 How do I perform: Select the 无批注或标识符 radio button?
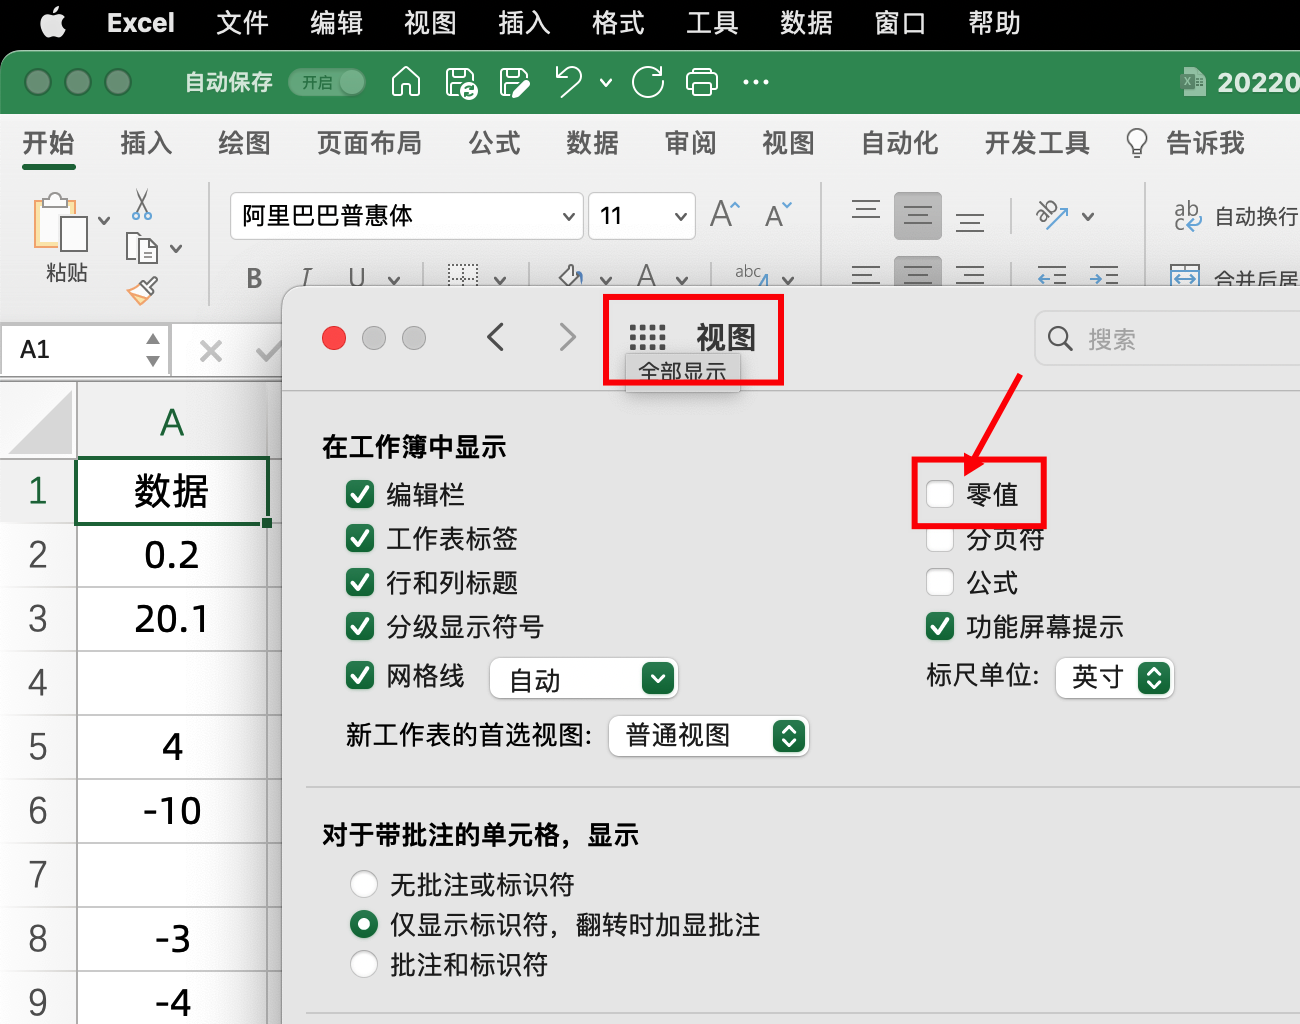pyautogui.click(x=364, y=884)
